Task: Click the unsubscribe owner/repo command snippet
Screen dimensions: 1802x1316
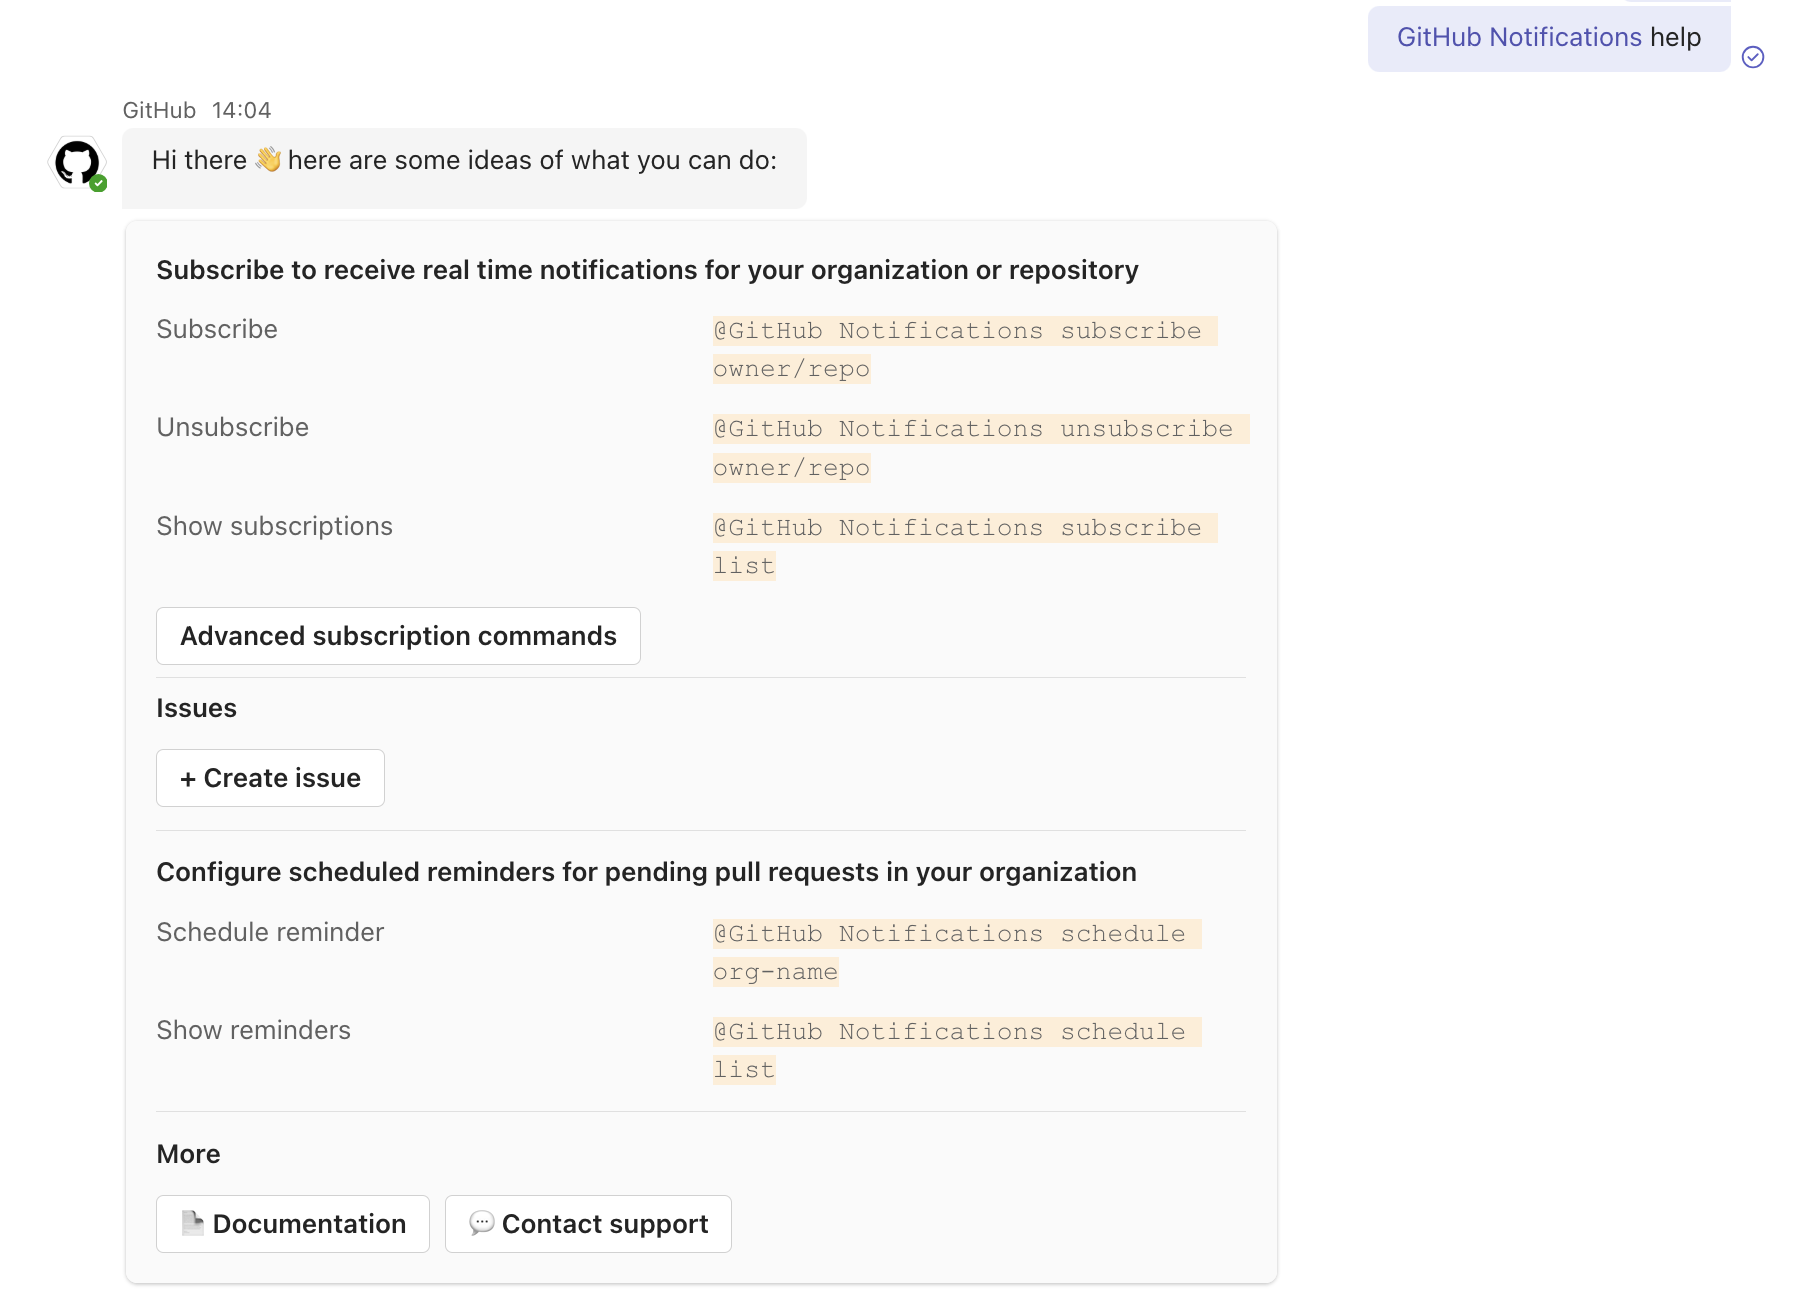Action: [973, 447]
